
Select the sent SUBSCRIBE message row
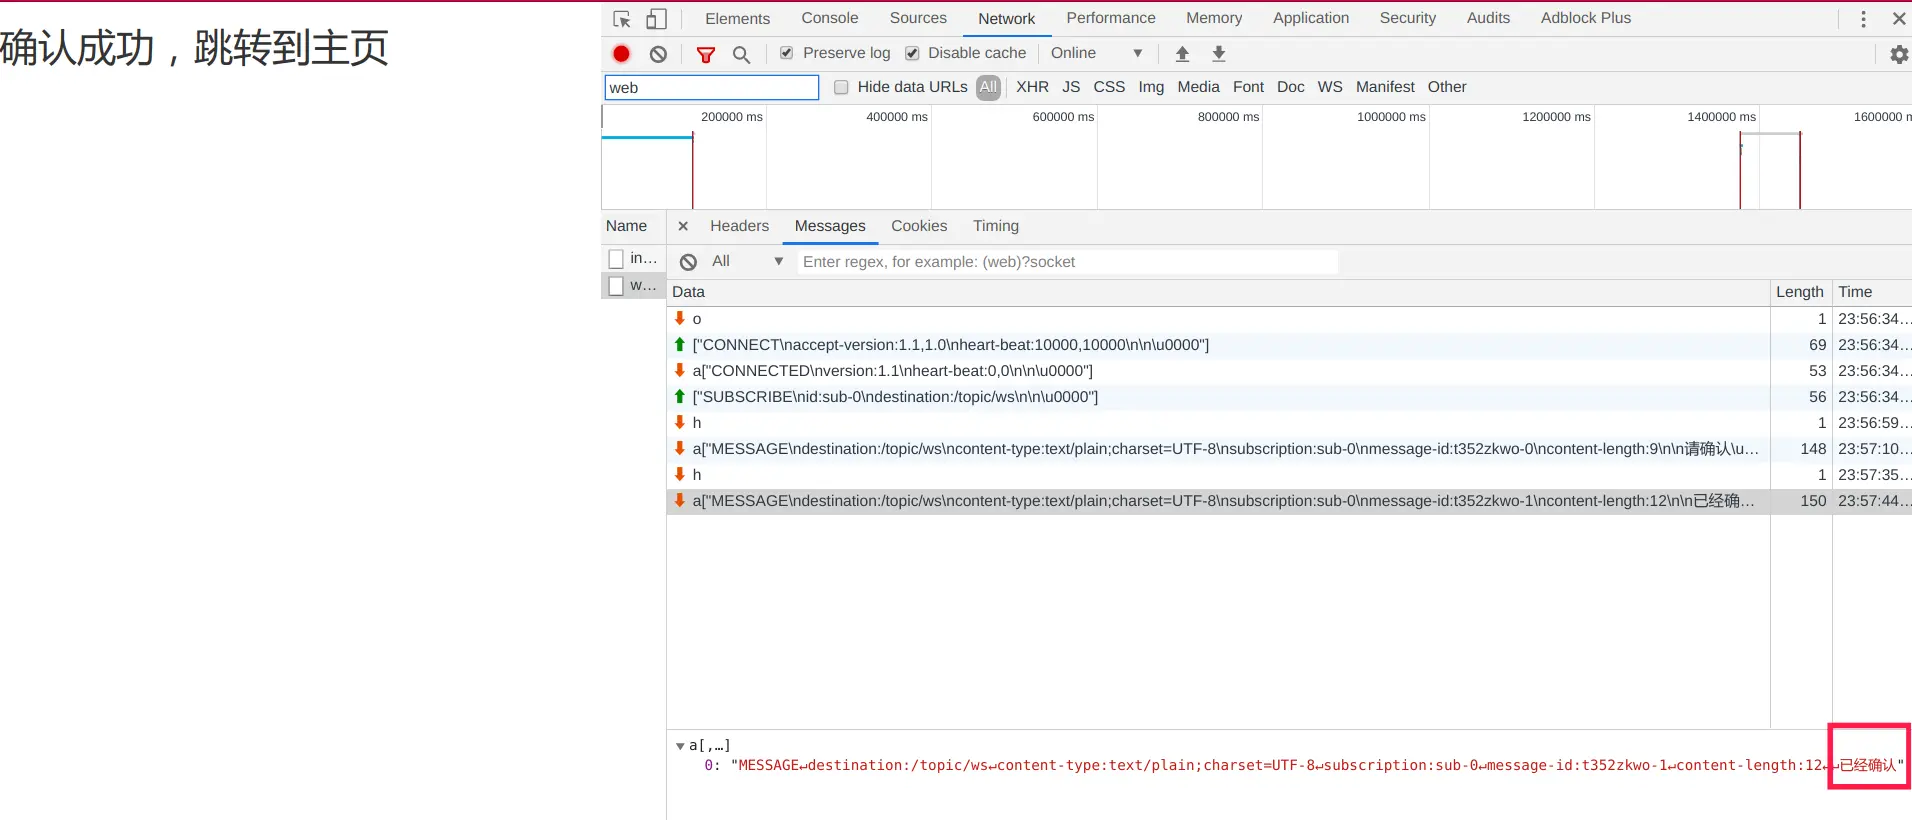point(1289,397)
